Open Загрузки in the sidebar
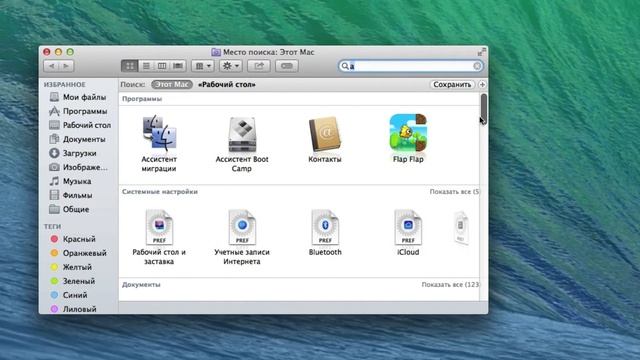Screen dimensions: 640x360 point(73,153)
